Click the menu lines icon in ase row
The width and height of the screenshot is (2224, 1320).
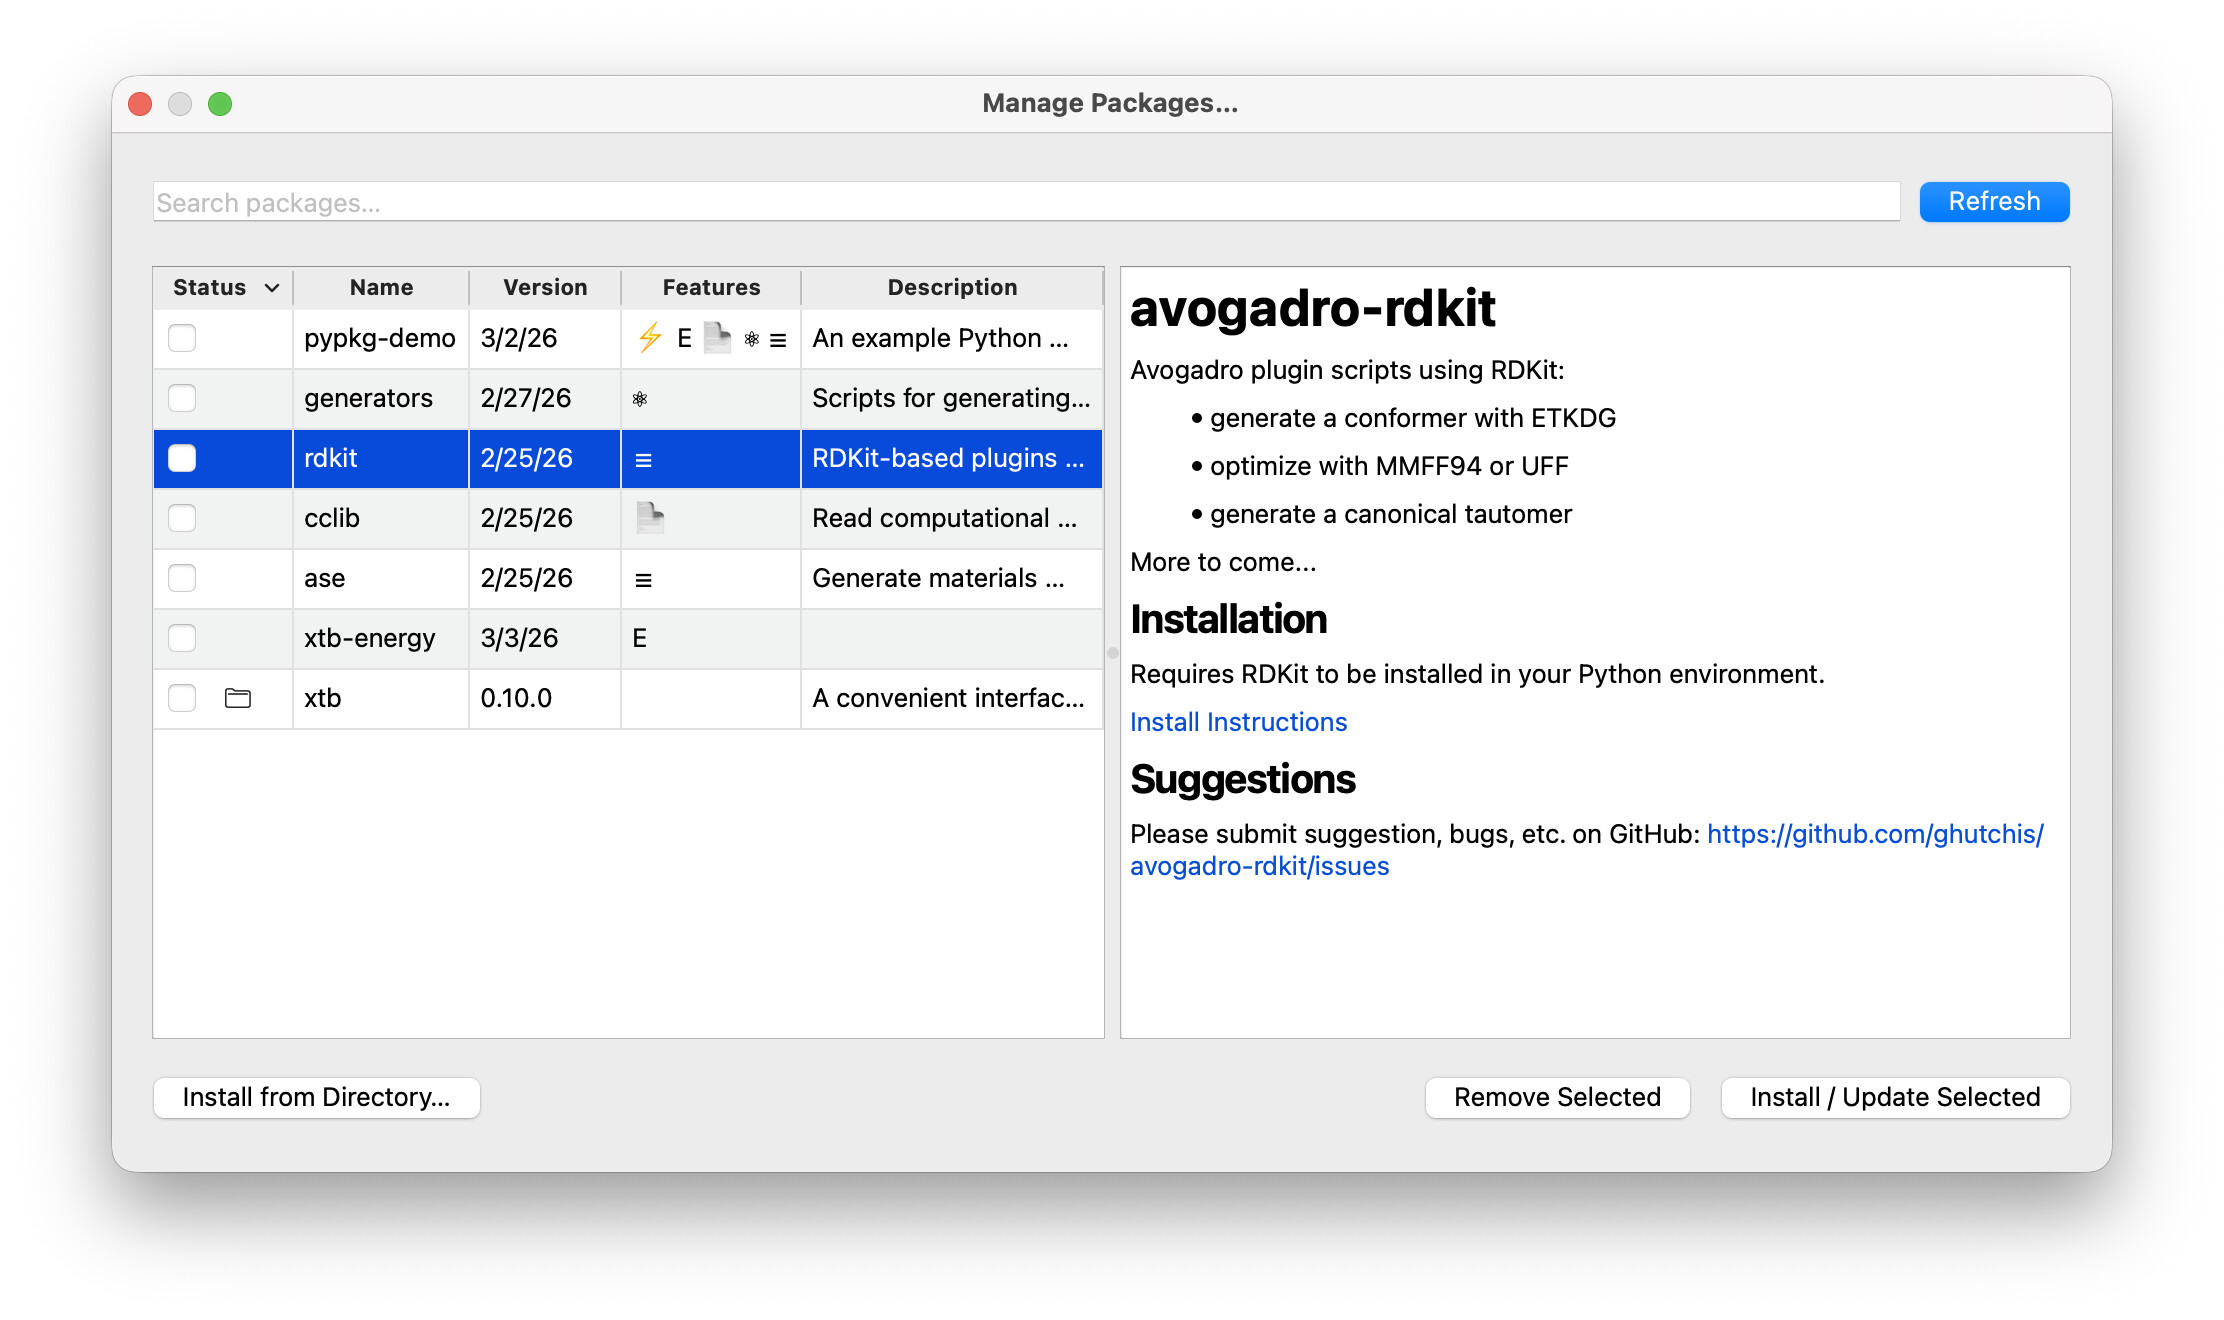[x=643, y=580]
